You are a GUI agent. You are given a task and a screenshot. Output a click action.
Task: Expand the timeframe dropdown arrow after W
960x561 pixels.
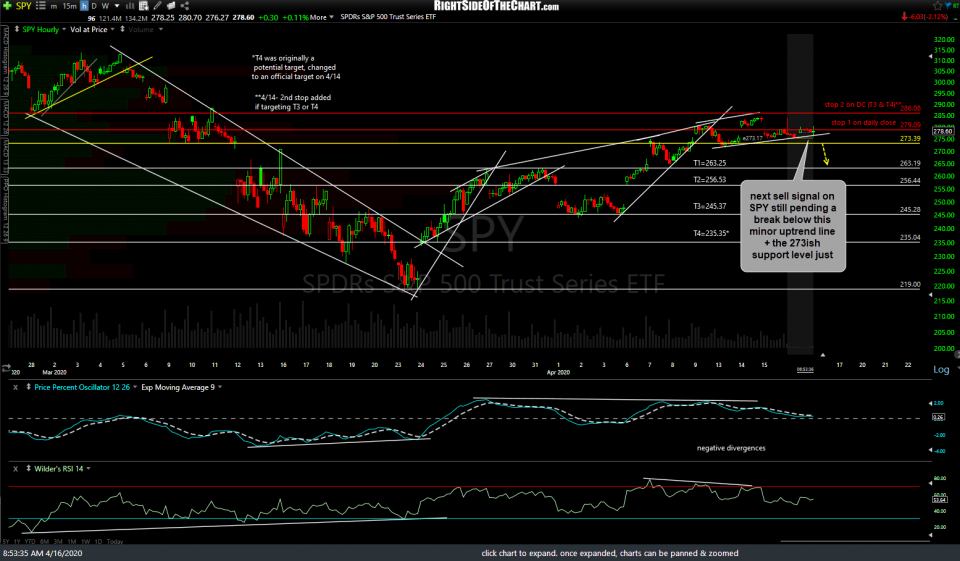117,6
